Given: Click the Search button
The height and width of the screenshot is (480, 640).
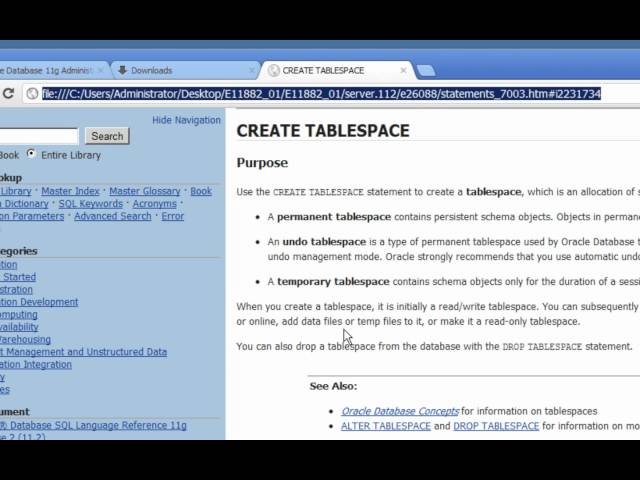Looking at the screenshot, I should coord(107,136).
